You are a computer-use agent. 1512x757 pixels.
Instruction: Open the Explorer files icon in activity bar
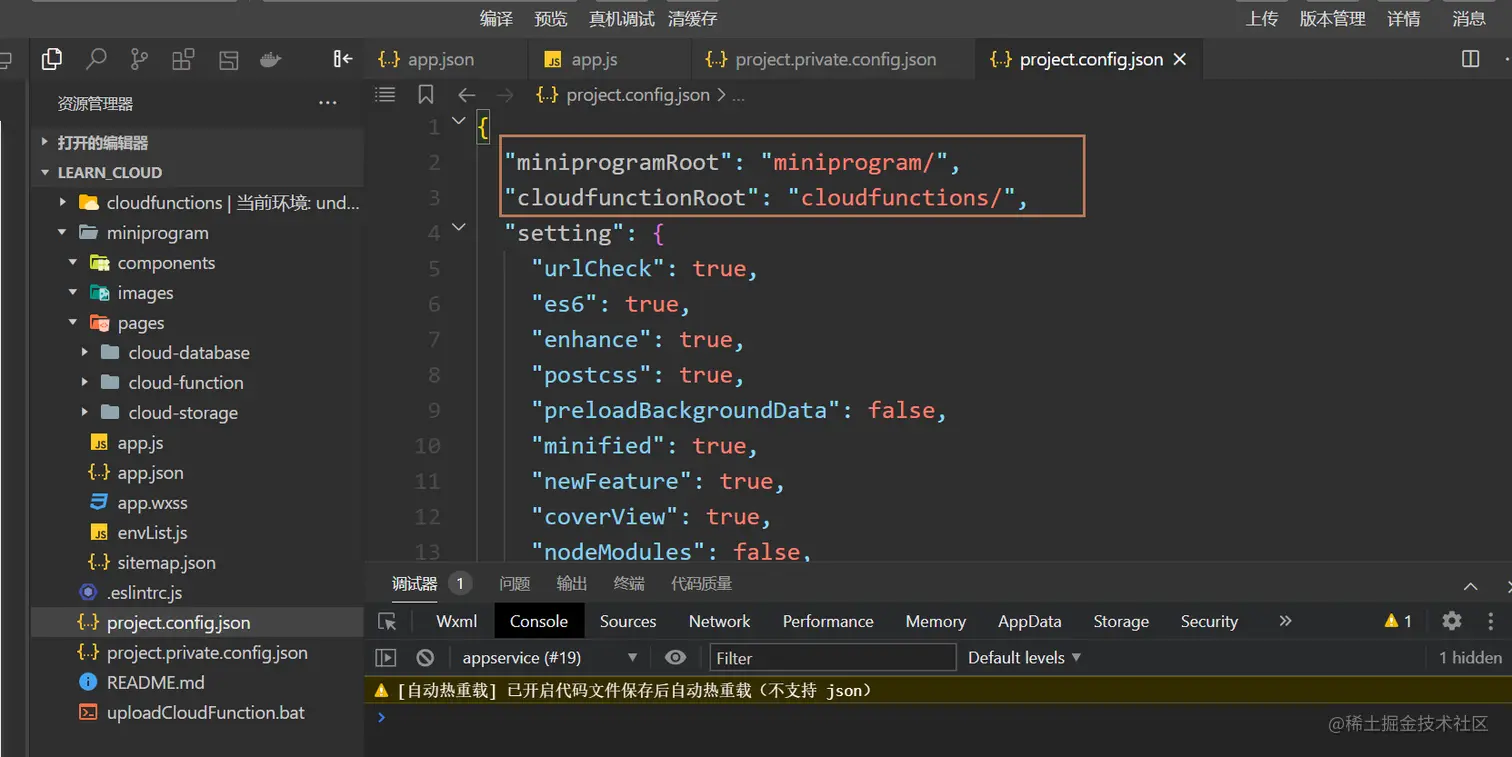(52, 59)
